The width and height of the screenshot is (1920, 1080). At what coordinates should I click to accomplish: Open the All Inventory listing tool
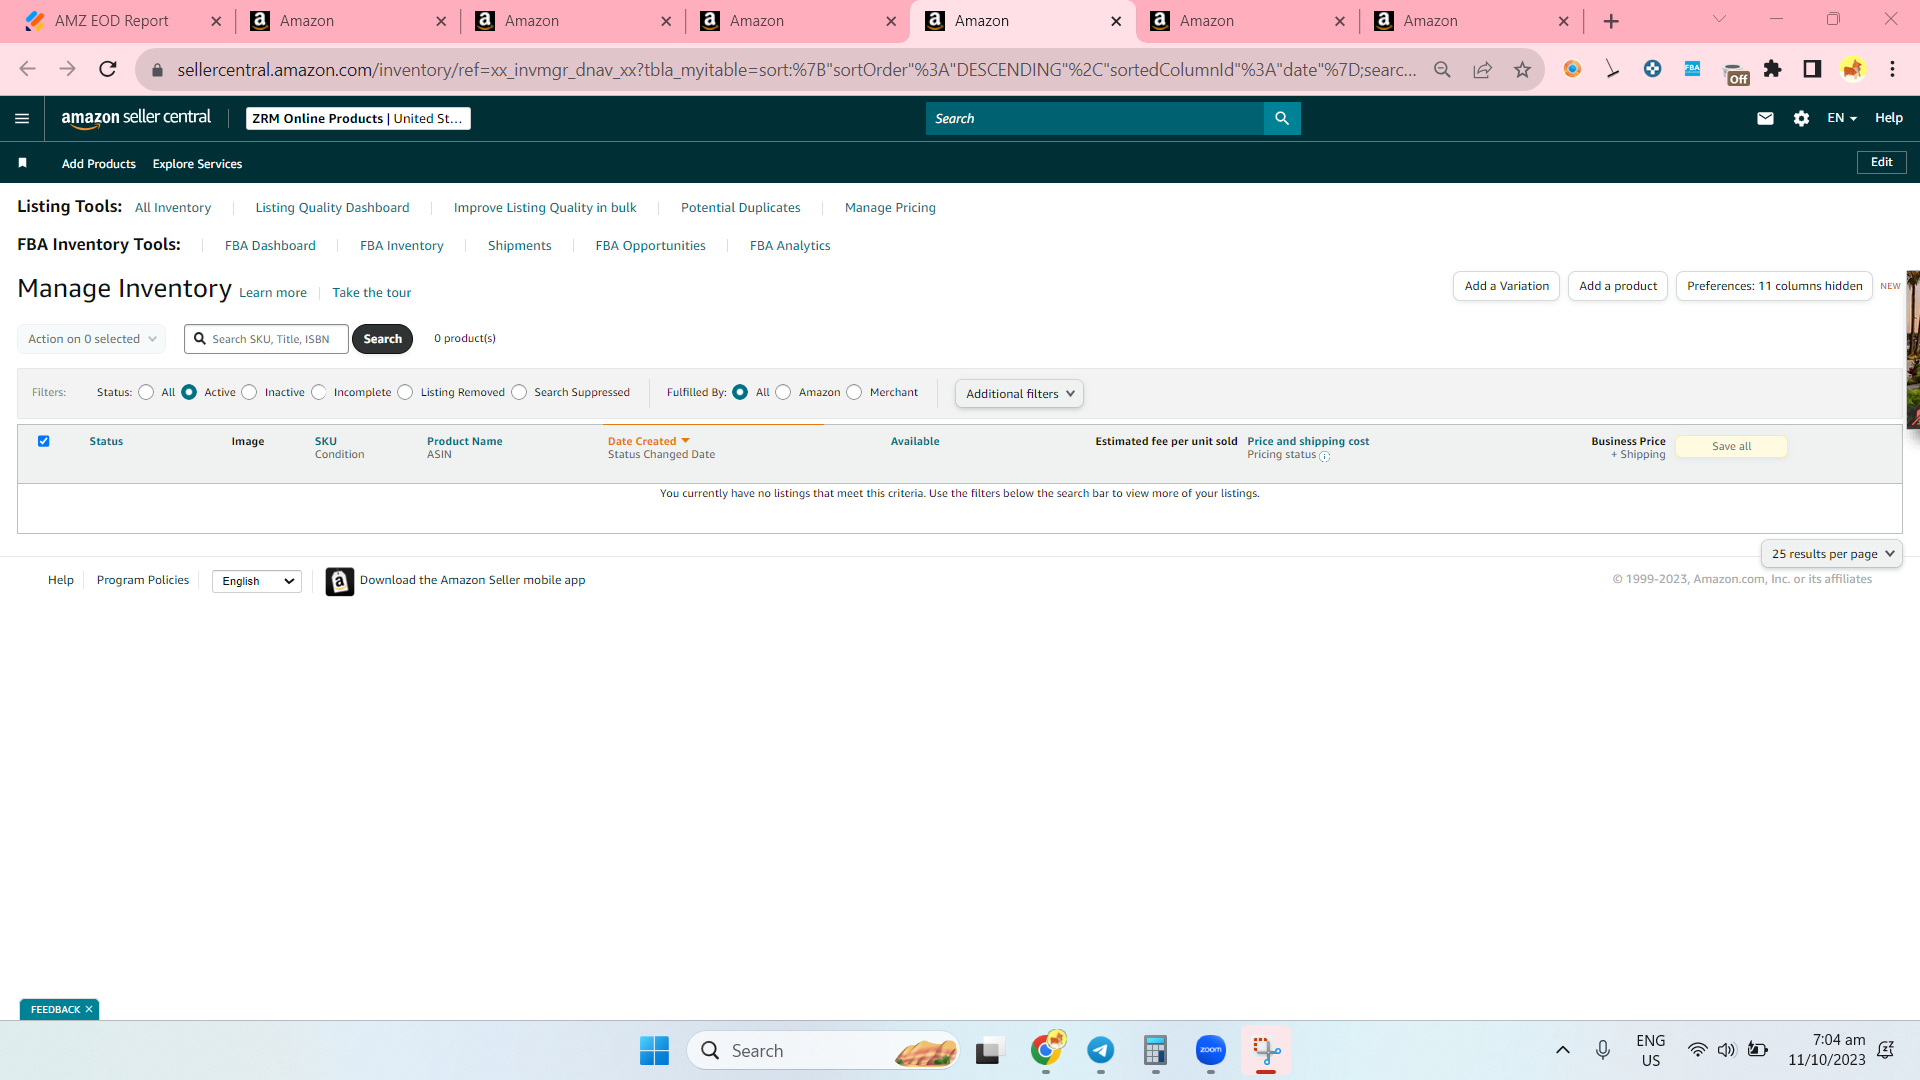(x=173, y=208)
